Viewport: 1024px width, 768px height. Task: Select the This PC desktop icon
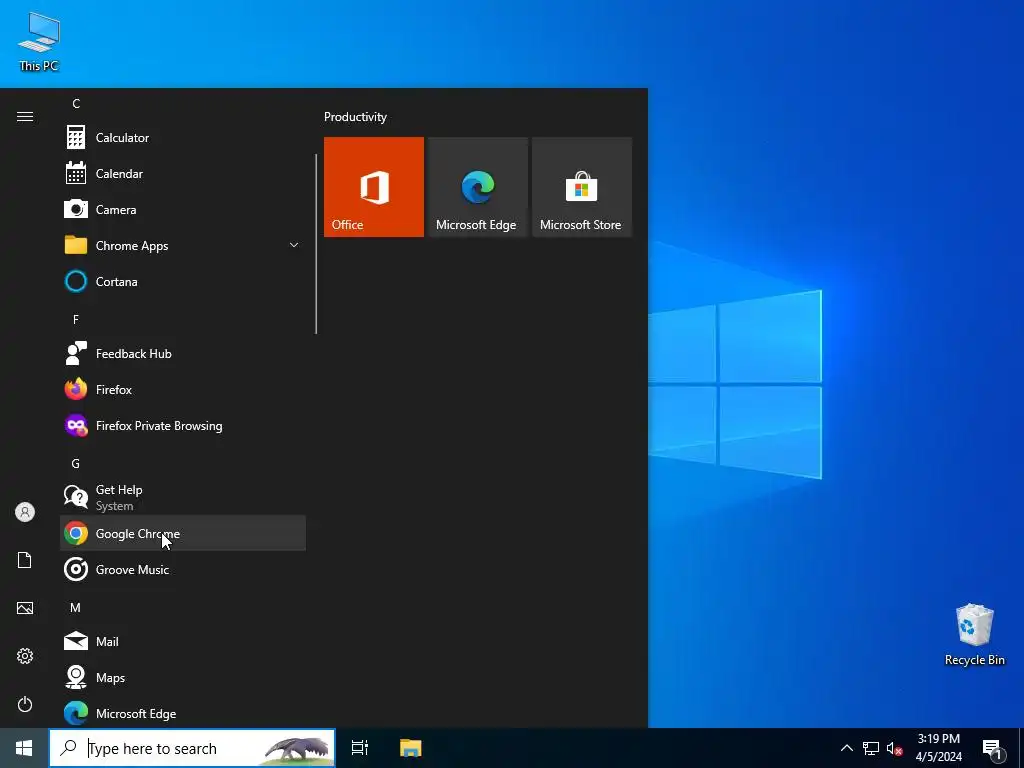[39, 42]
